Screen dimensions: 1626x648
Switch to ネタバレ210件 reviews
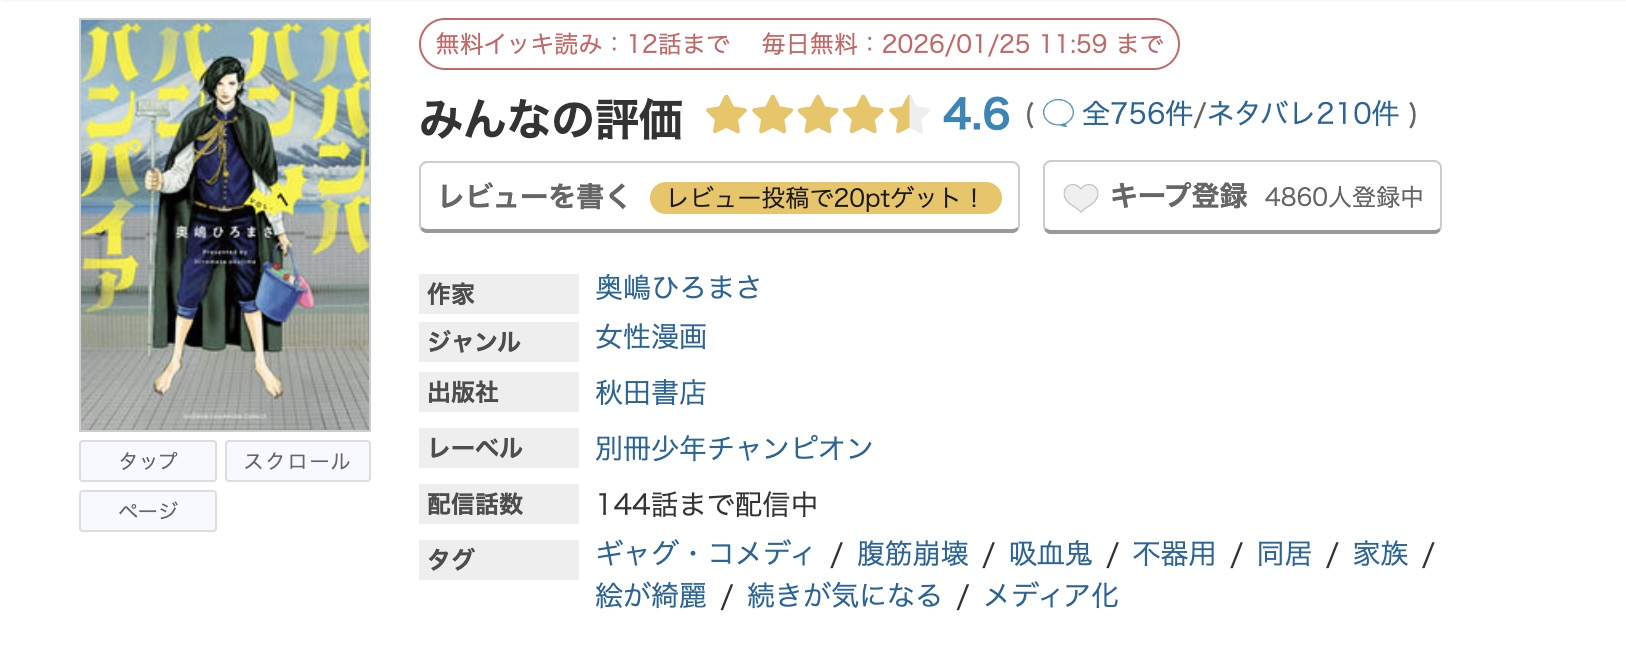[x=1300, y=115]
